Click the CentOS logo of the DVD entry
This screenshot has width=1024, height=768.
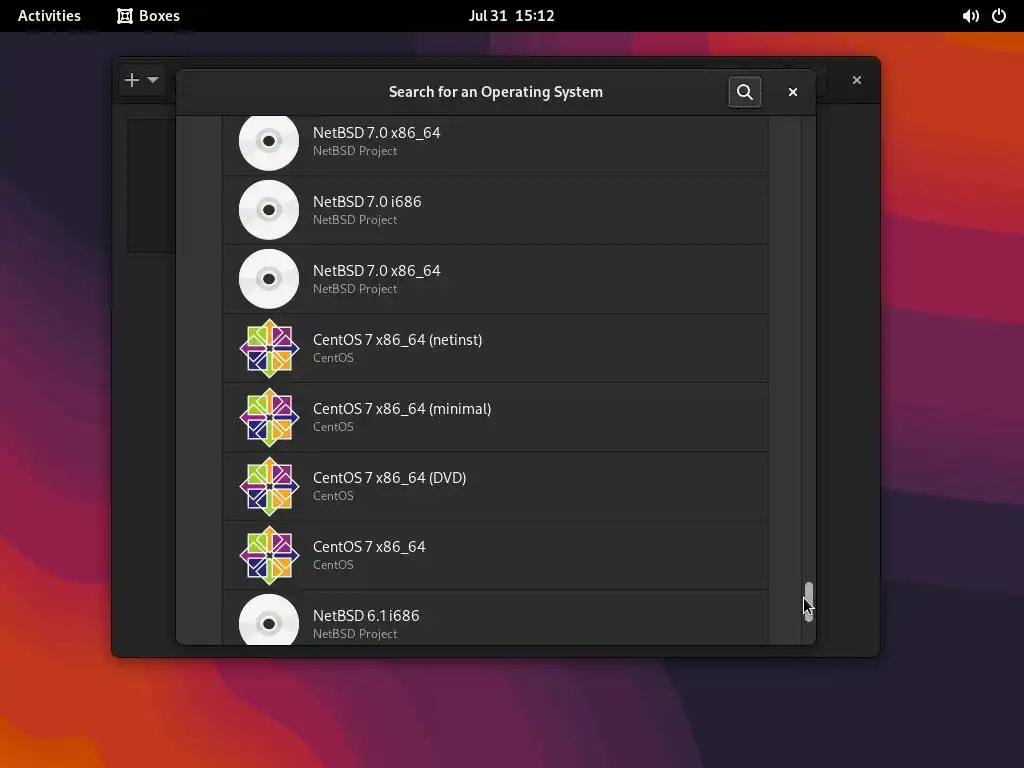pyautogui.click(x=269, y=487)
